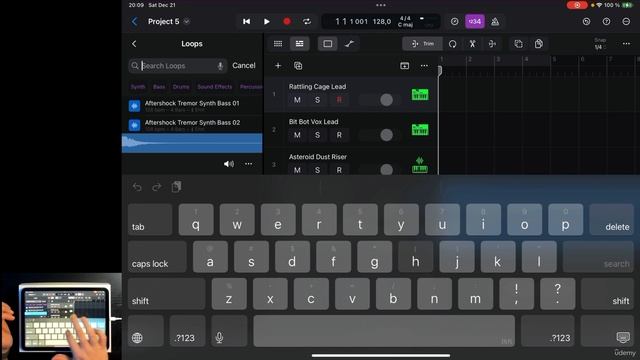Start dictation in the Search Loops field
Image resolution: width=640 pixels, height=360 pixels.
[x=220, y=66]
